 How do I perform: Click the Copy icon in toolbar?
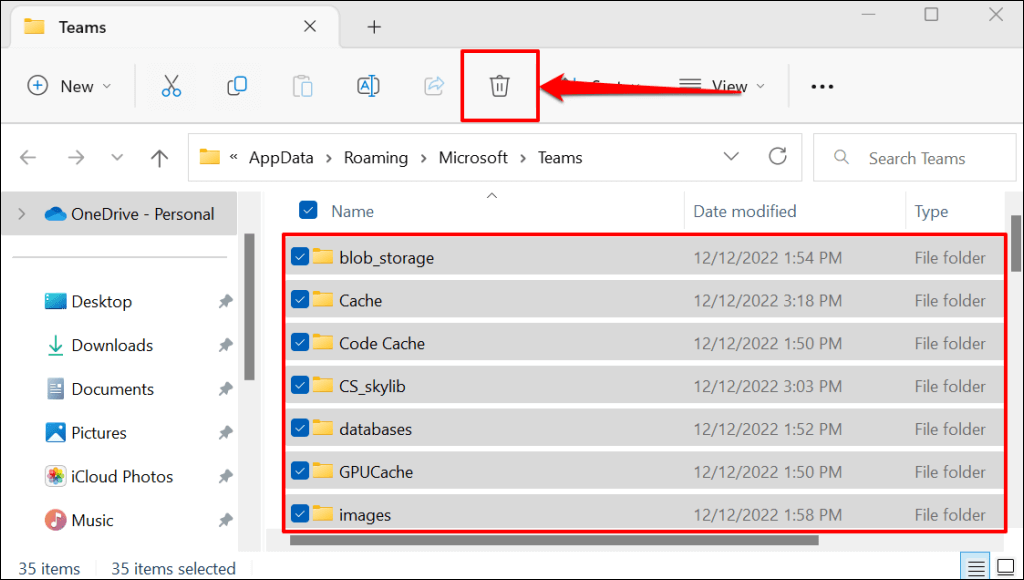tap(237, 86)
